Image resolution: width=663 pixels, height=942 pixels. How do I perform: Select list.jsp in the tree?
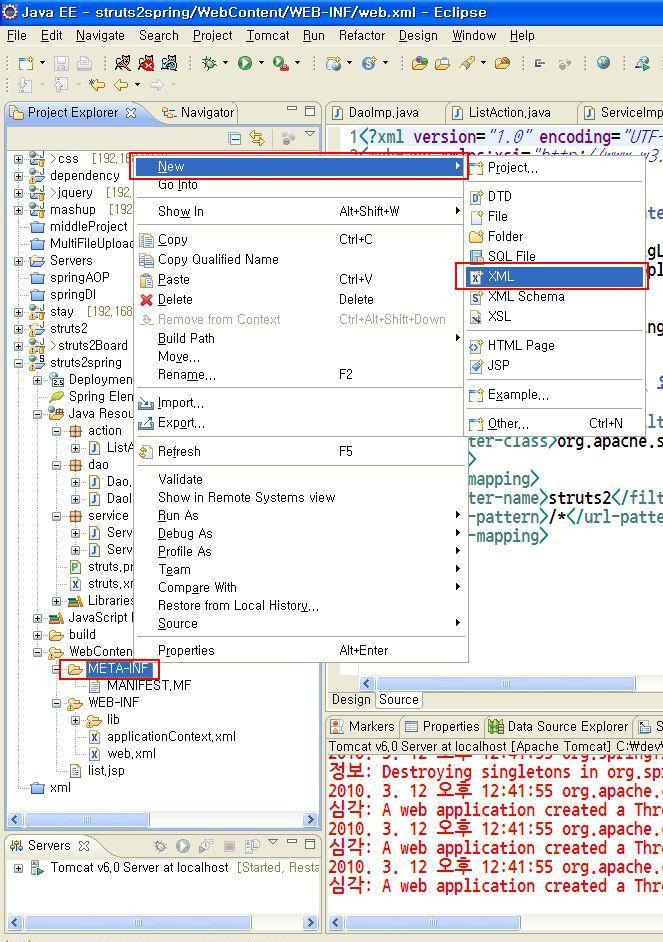[x=106, y=770]
